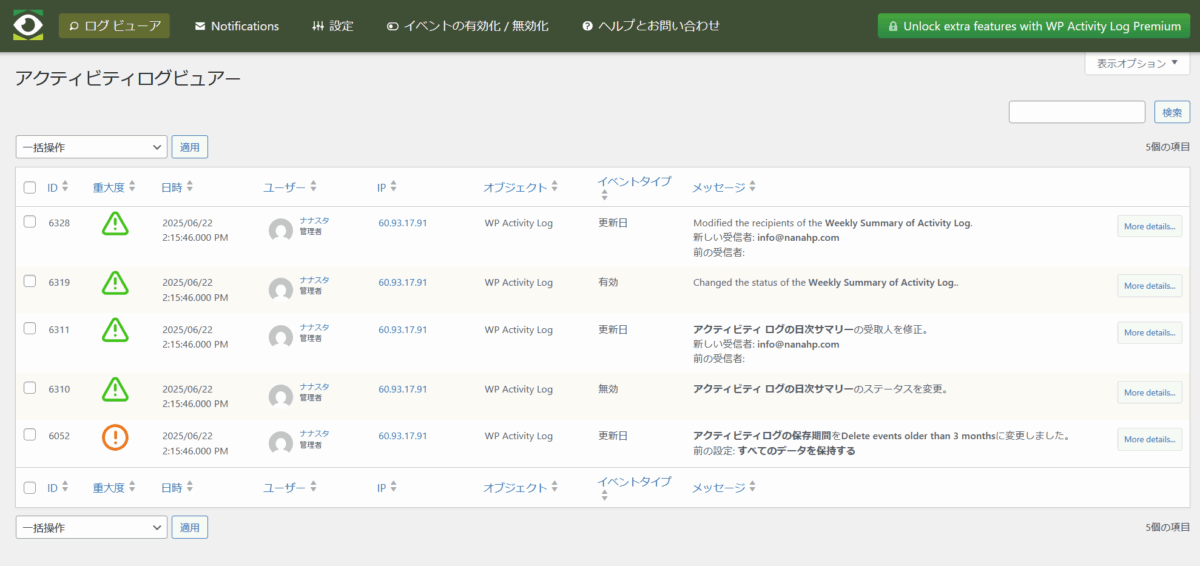Toggle select-all checkbox in table header
1200x566 pixels.
30,187
